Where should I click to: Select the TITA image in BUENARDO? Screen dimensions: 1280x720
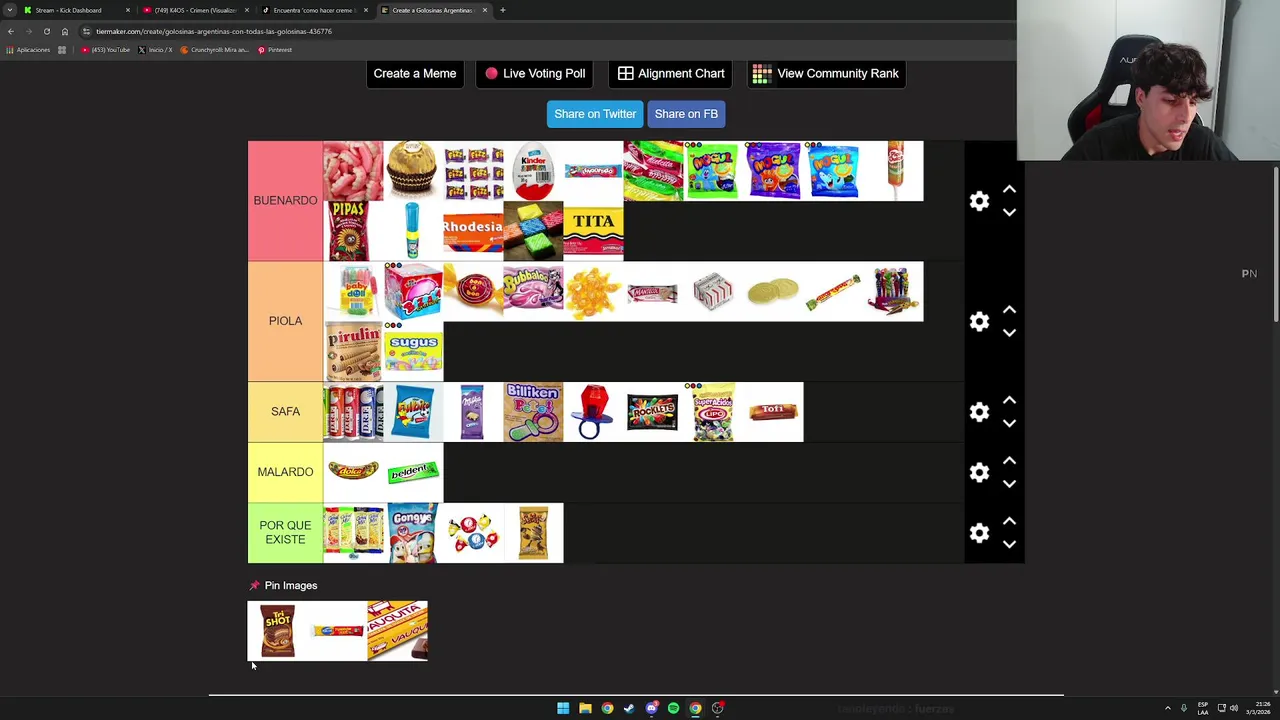(593, 231)
